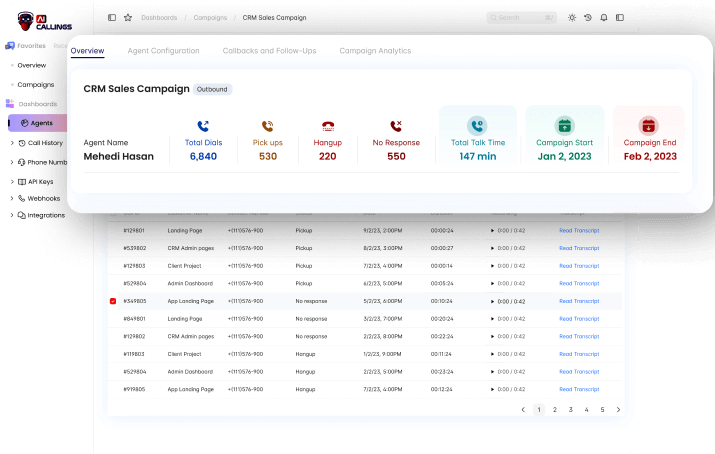
Task: Click the AI Callings logo
Action: (45, 21)
